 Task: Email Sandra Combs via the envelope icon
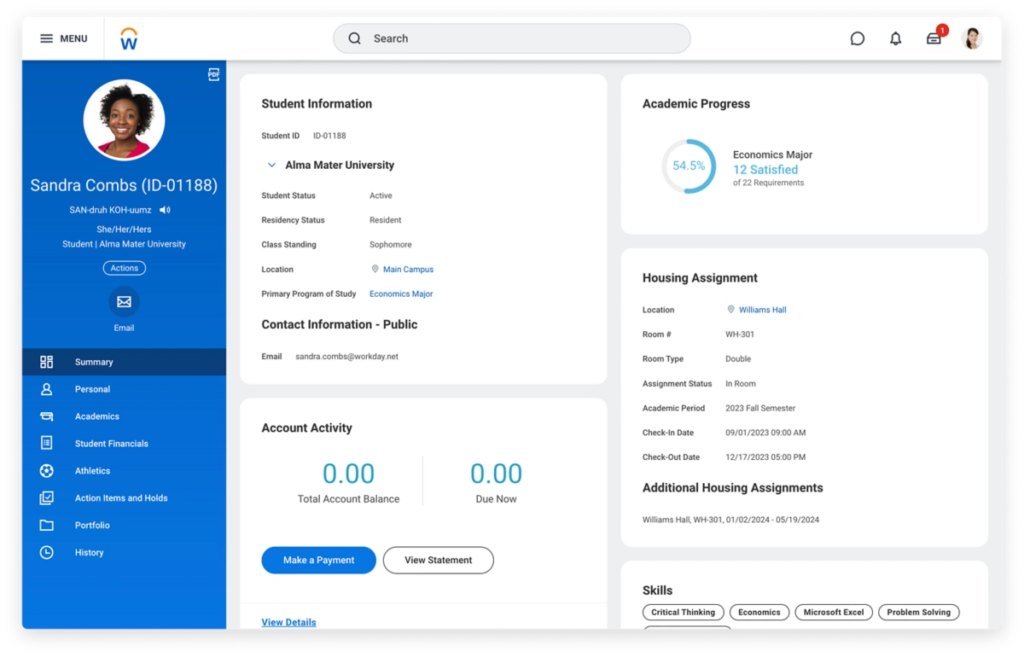coord(123,301)
